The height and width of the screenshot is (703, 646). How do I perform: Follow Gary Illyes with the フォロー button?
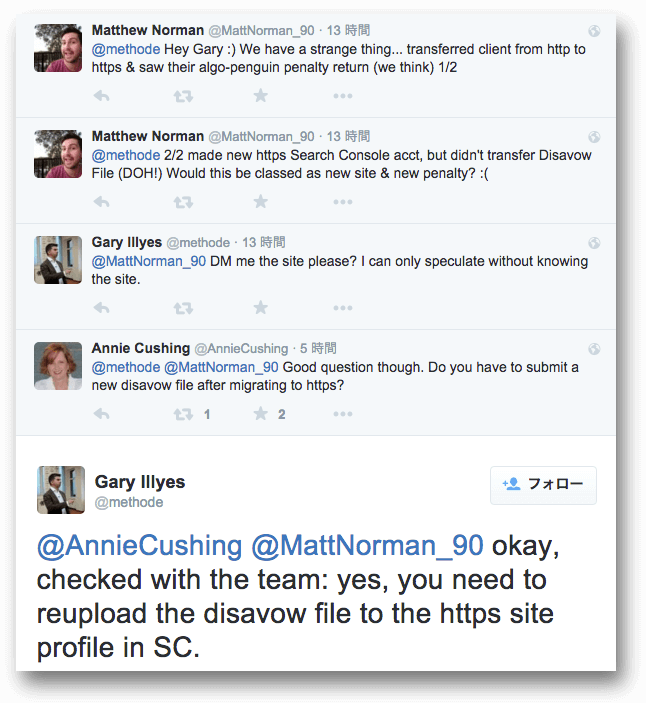coord(543,485)
